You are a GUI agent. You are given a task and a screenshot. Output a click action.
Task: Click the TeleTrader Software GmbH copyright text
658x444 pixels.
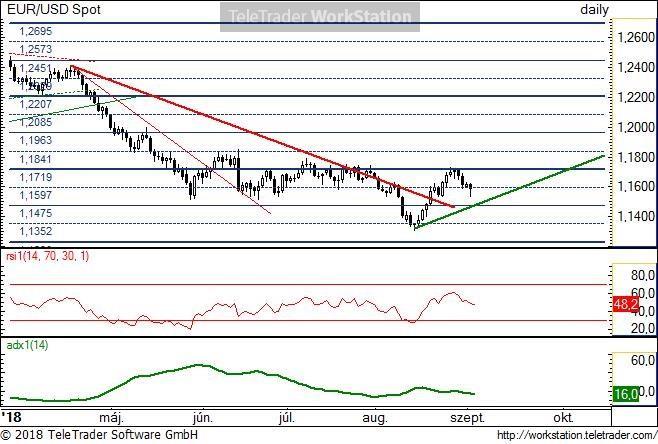click(x=99, y=434)
